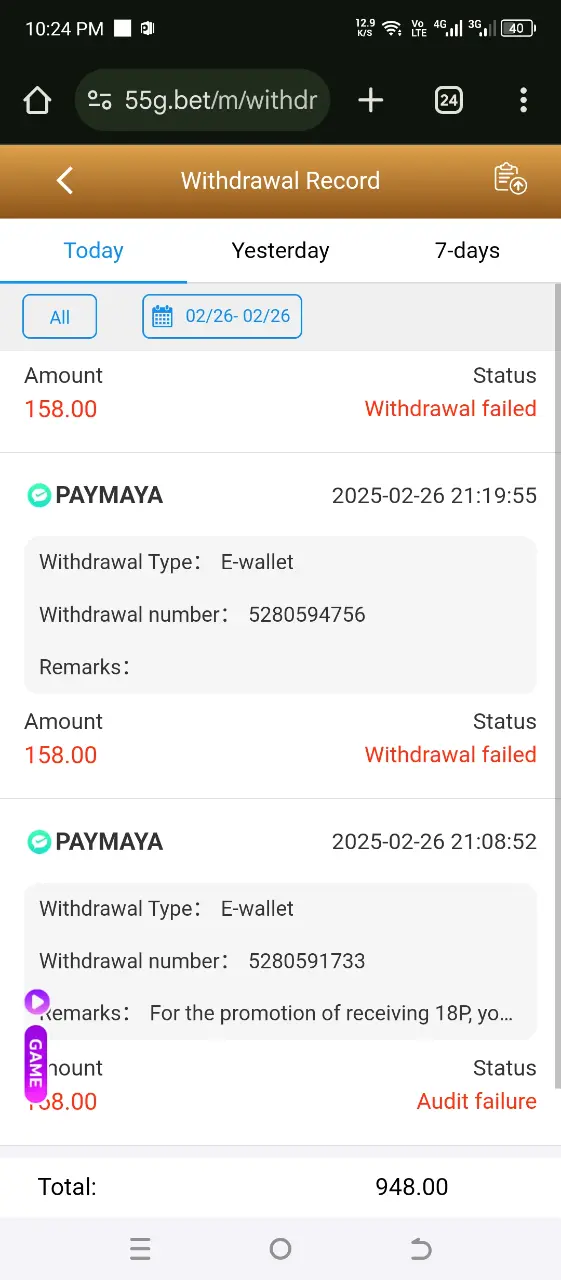Tap the browser home icon

coord(37,100)
